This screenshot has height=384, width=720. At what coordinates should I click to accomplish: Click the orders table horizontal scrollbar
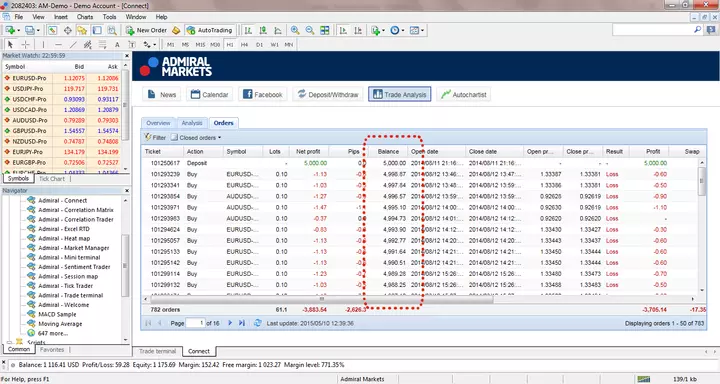(321, 299)
